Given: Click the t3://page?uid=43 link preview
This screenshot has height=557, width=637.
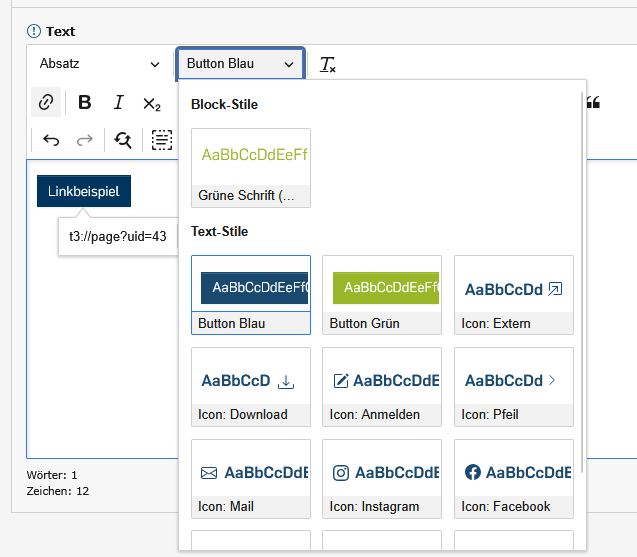Looking at the screenshot, I should [x=117, y=237].
